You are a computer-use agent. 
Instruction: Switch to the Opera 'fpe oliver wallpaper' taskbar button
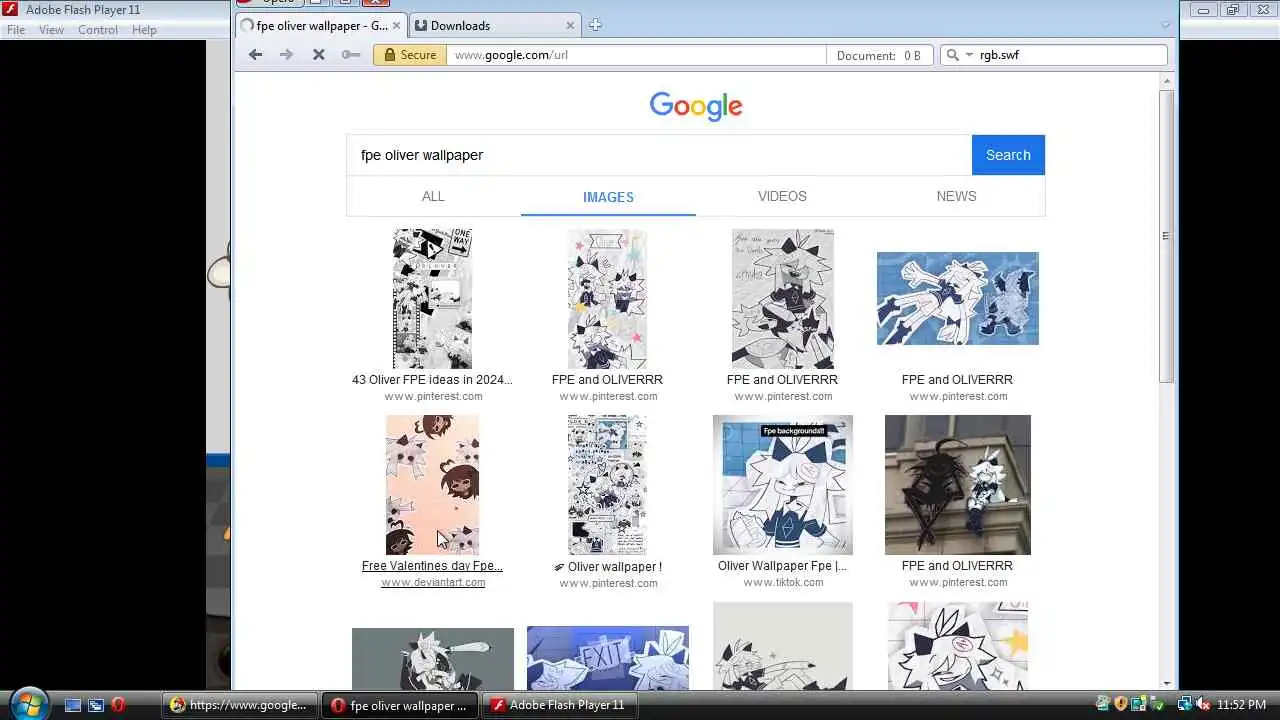pos(400,705)
